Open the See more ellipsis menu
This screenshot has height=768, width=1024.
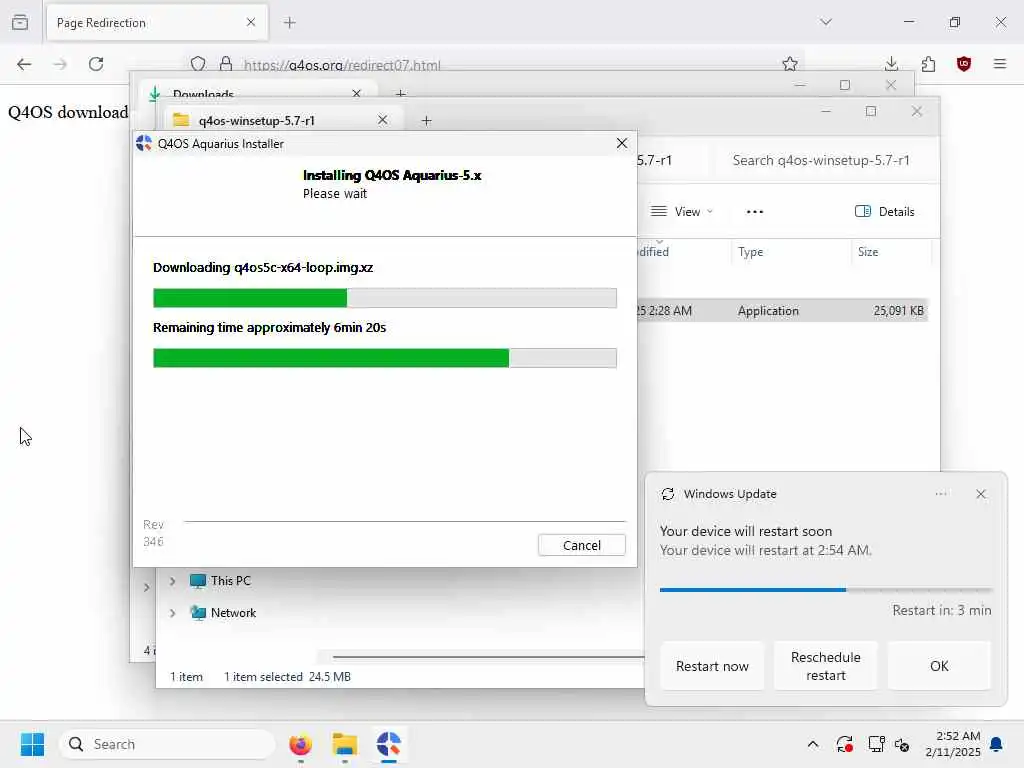[754, 212]
